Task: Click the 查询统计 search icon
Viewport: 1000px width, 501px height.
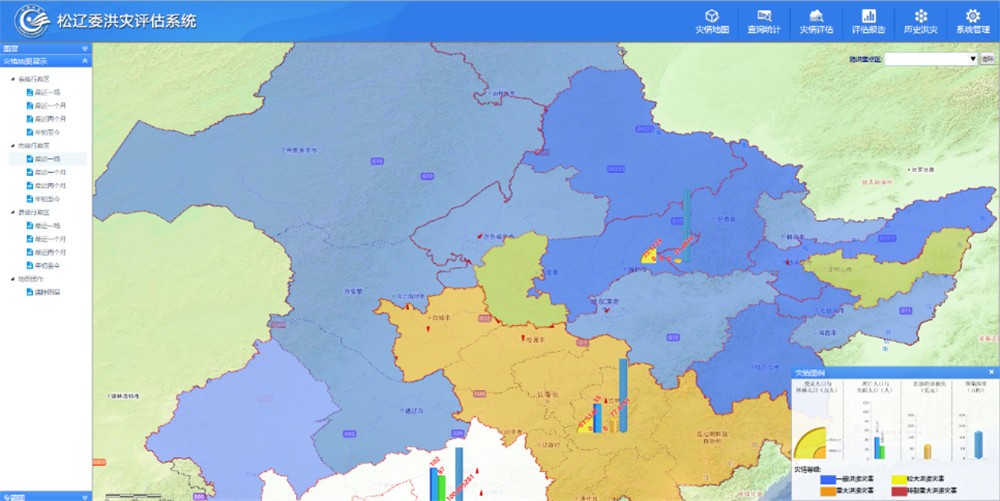Action: tap(764, 16)
